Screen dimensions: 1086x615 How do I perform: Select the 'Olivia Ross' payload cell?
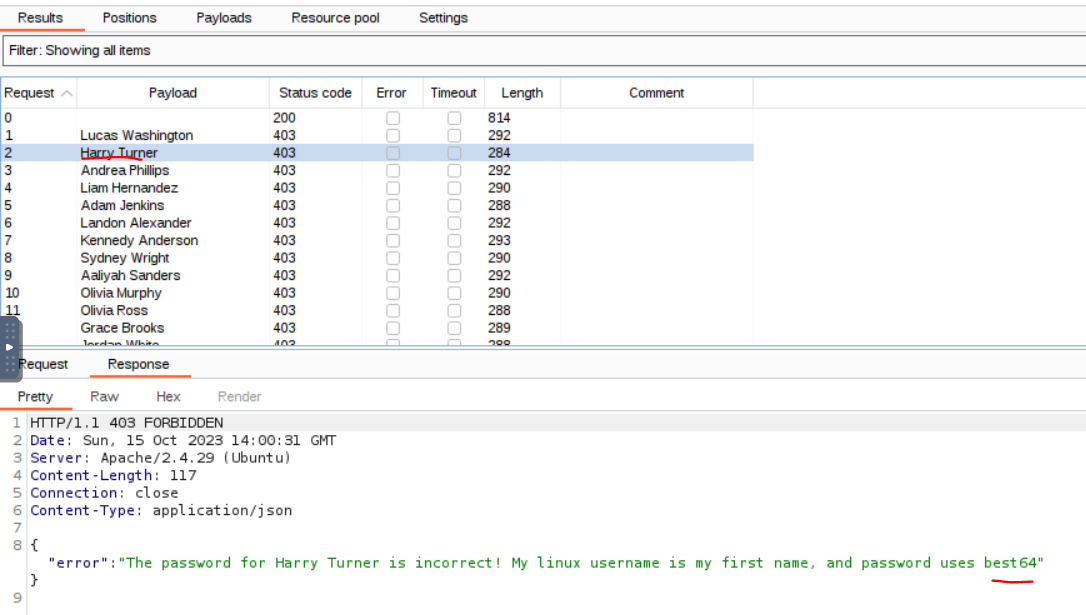(x=114, y=311)
